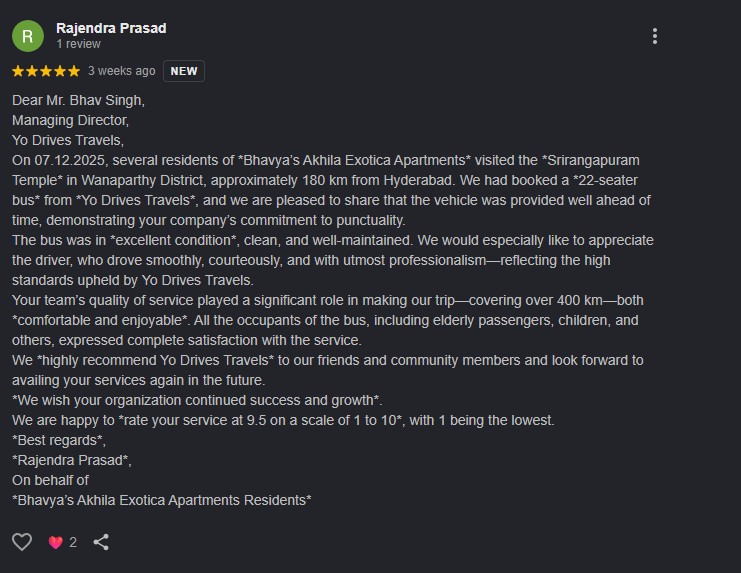The image size is (741, 573).
Task: Open Rajendra Prasad's profile name at top
Action: (111, 28)
